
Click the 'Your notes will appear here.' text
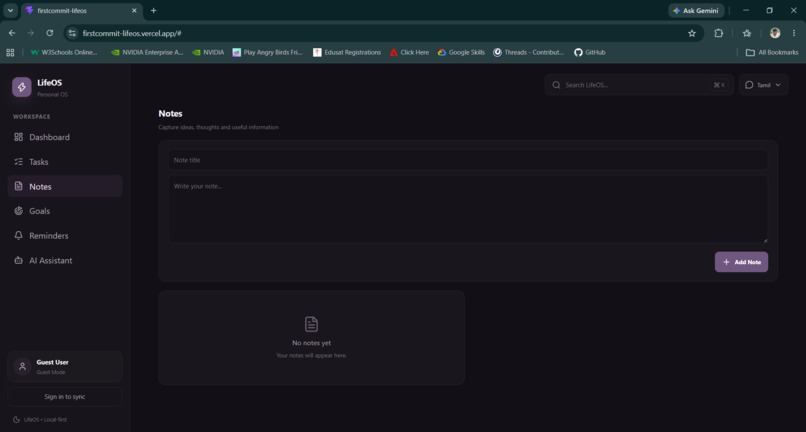point(312,355)
